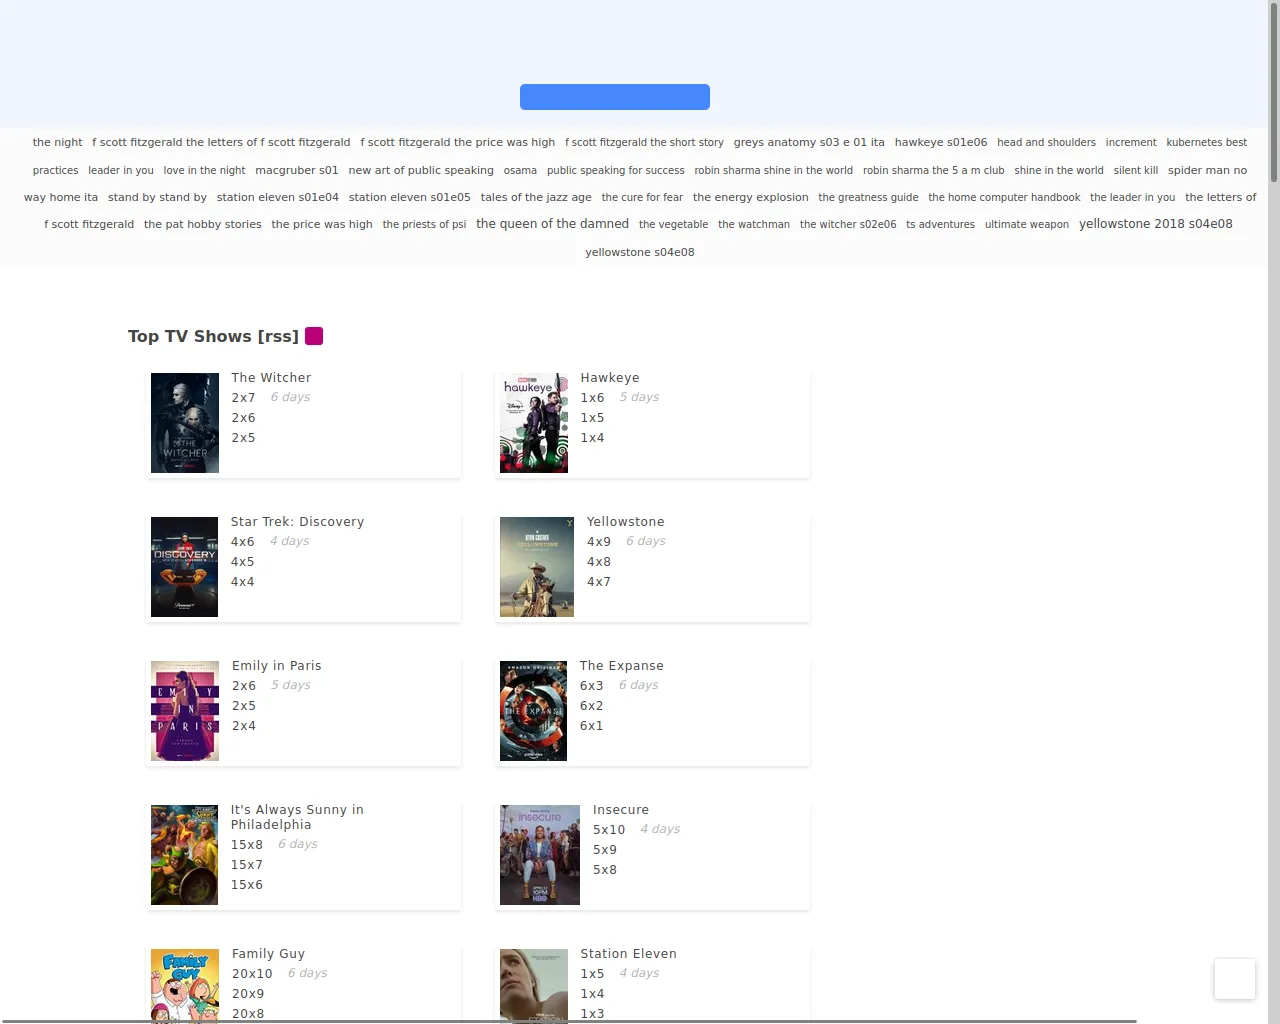Open Yellowstone show title link
Viewport: 1280px width, 1024px height.
coord(625,522)
